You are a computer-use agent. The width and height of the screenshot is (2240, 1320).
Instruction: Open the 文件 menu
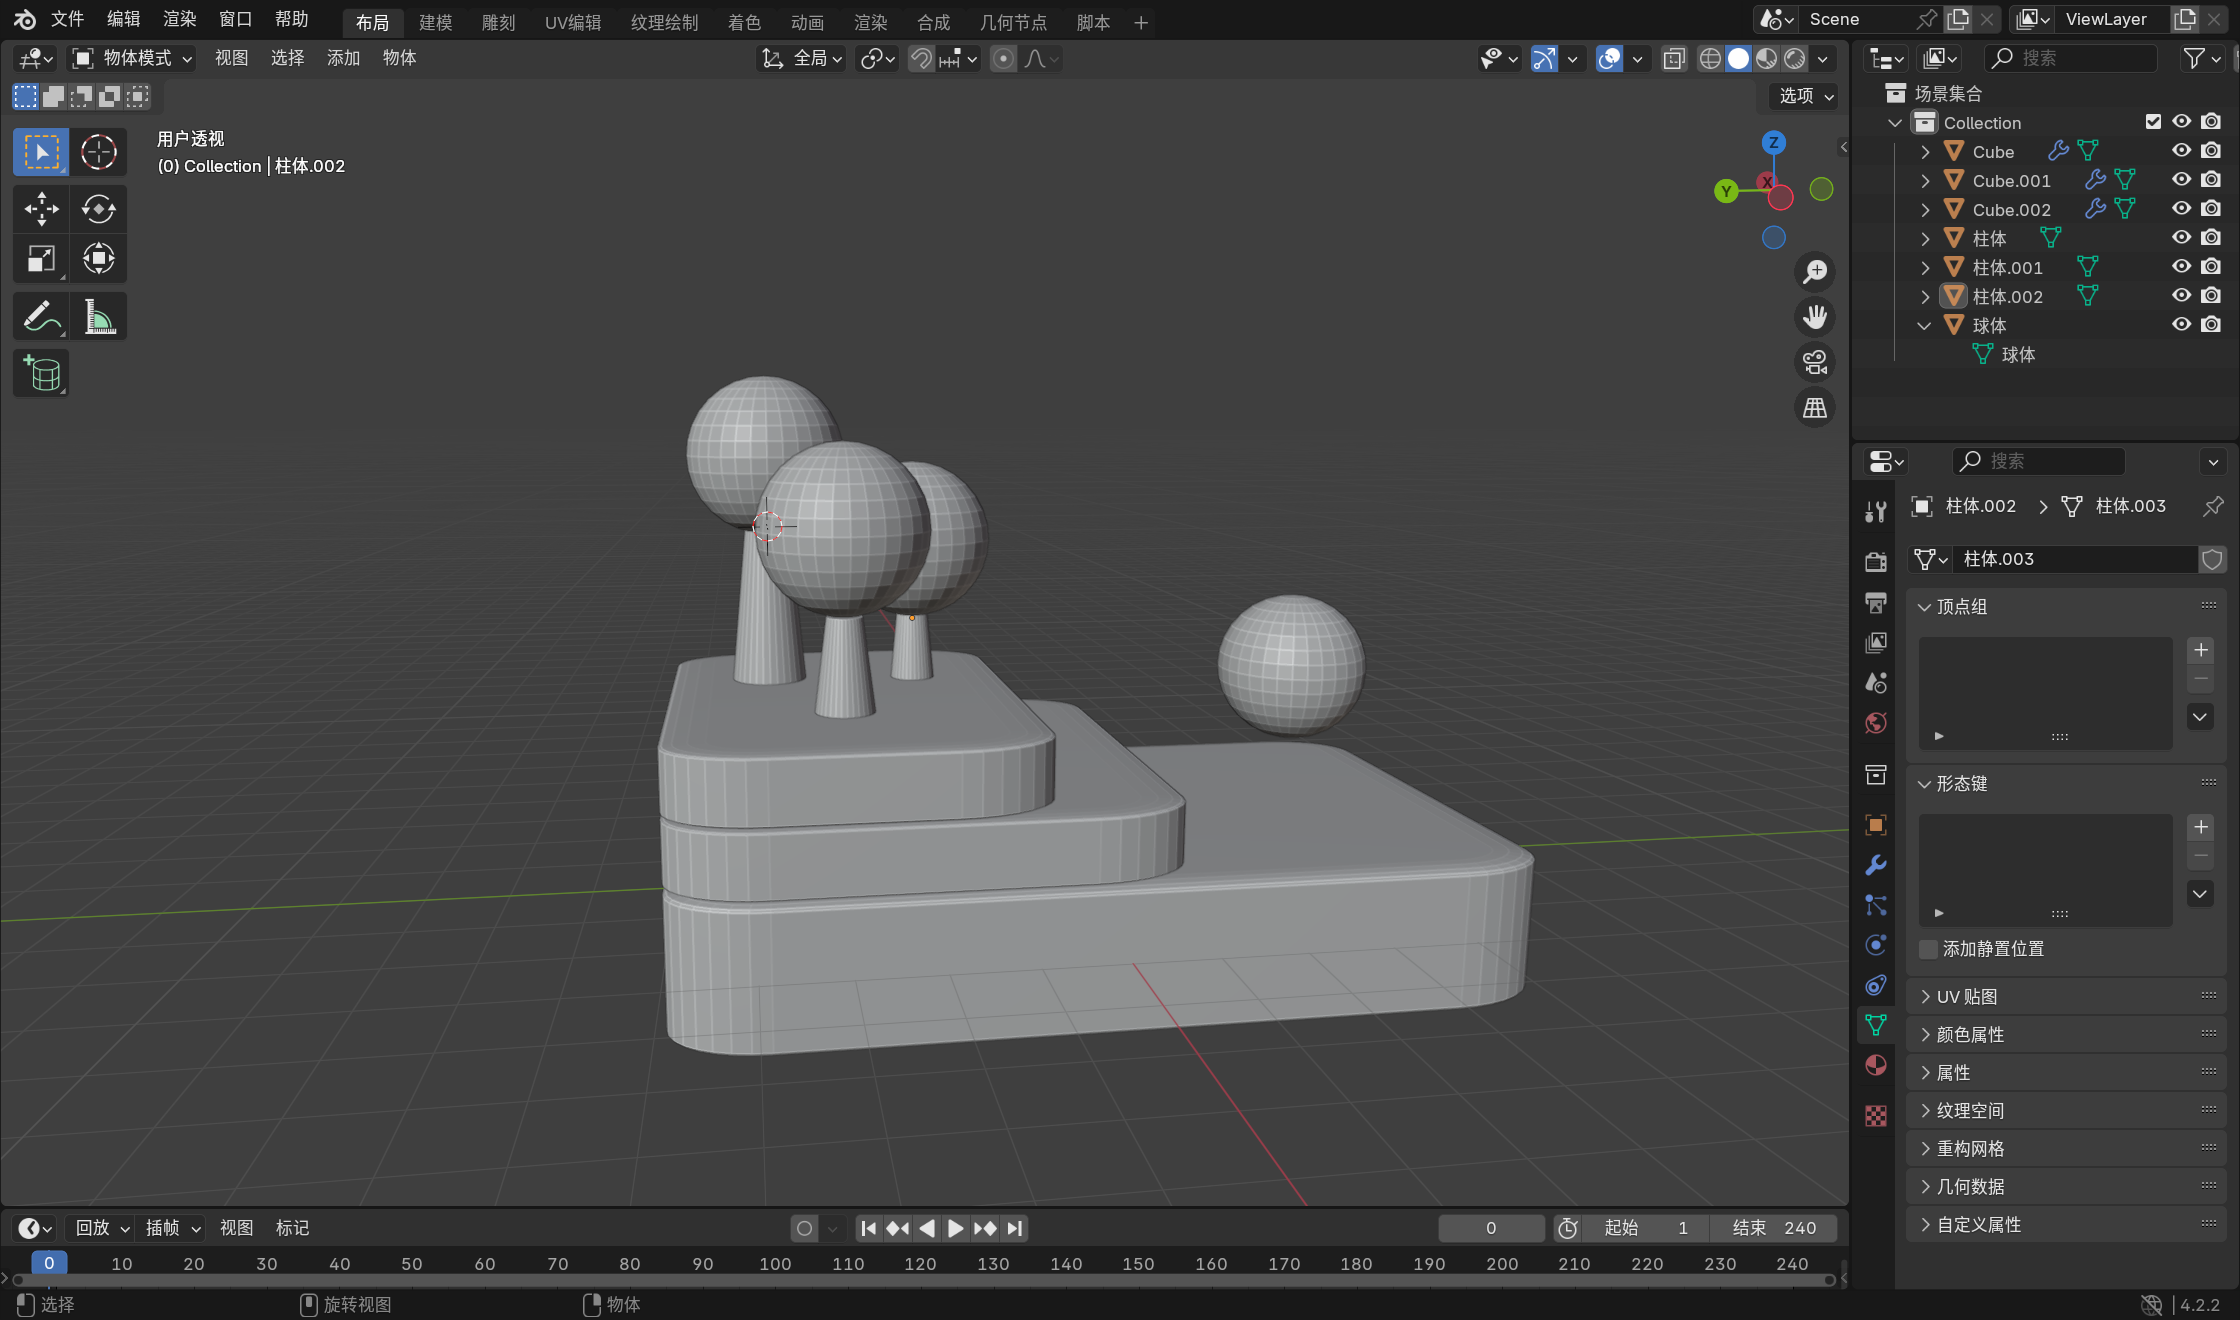(67, 19)
